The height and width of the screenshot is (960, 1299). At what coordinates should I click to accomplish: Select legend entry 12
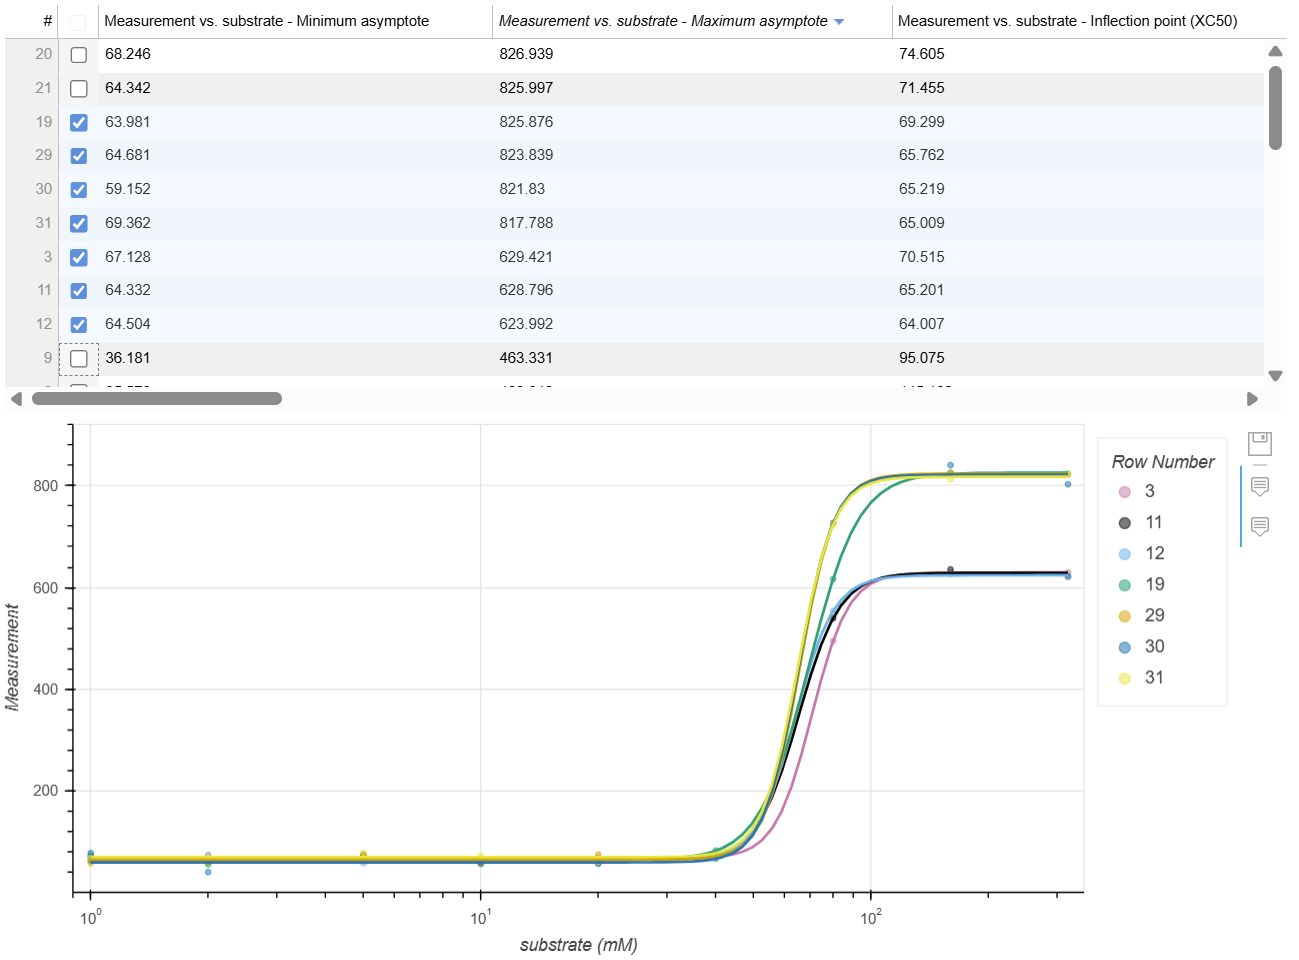coord(1125,553)
